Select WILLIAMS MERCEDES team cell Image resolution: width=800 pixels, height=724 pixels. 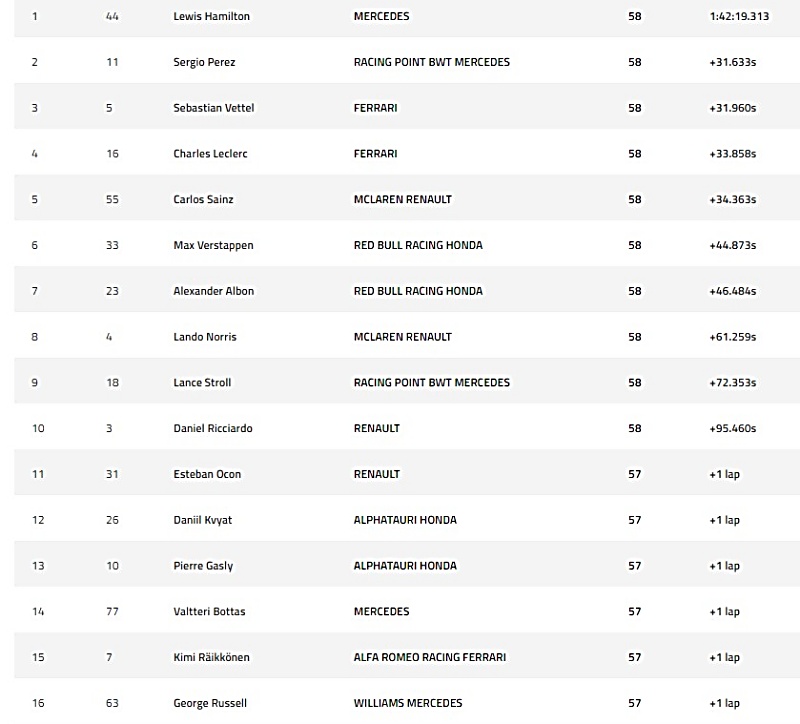pyautogui.click(x=408, y=703)
